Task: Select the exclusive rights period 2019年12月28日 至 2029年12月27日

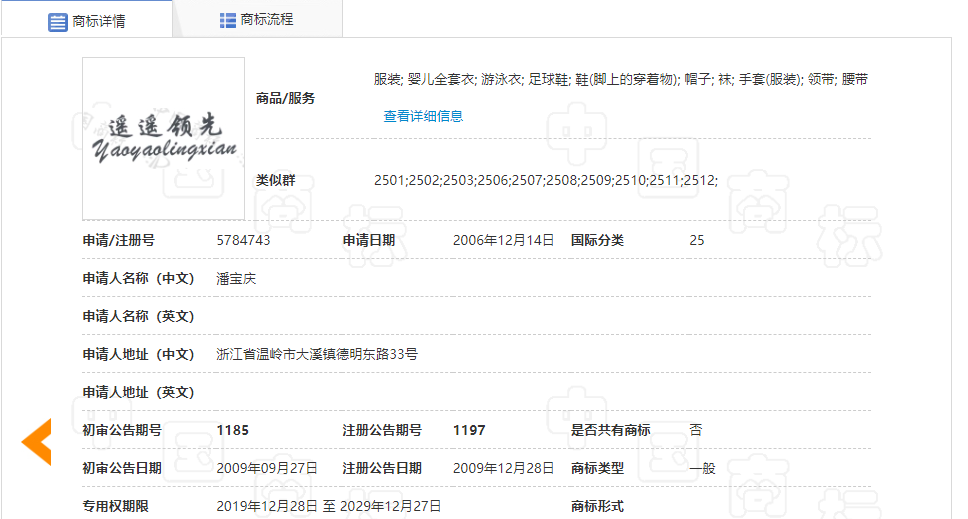Action: pyautogui.click(x=328, y=506)
